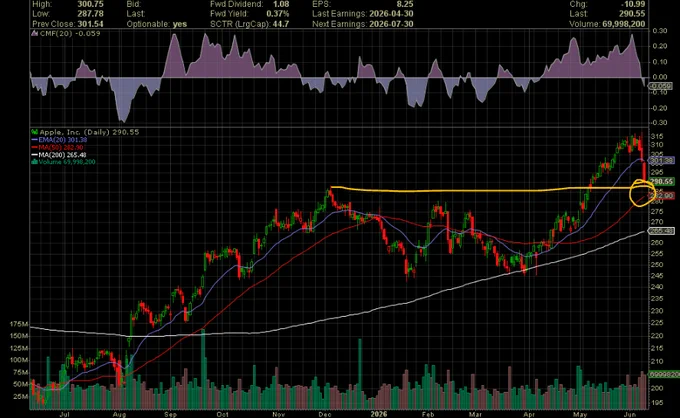Image resolution: width=680 pixels, height=418 pixels.
Task: Click the -0.059 CMF value tag
Action: pos(660,86)
